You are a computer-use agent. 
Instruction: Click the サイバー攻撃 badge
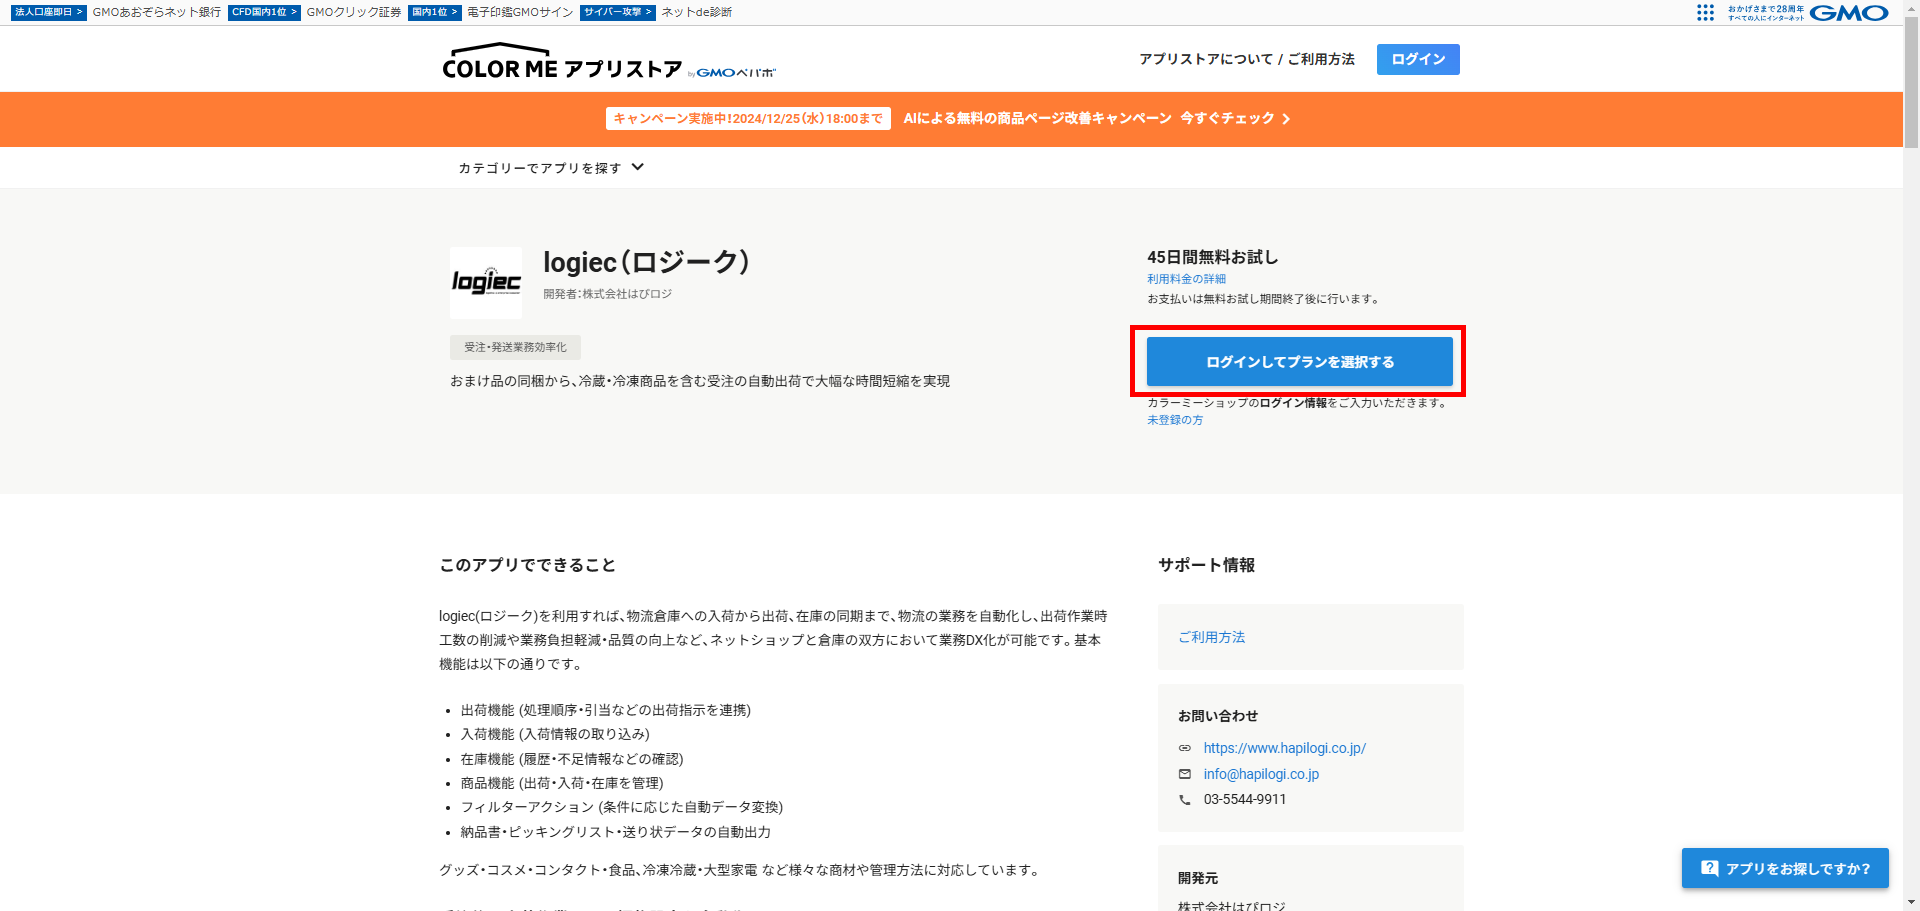coord(617,12)
